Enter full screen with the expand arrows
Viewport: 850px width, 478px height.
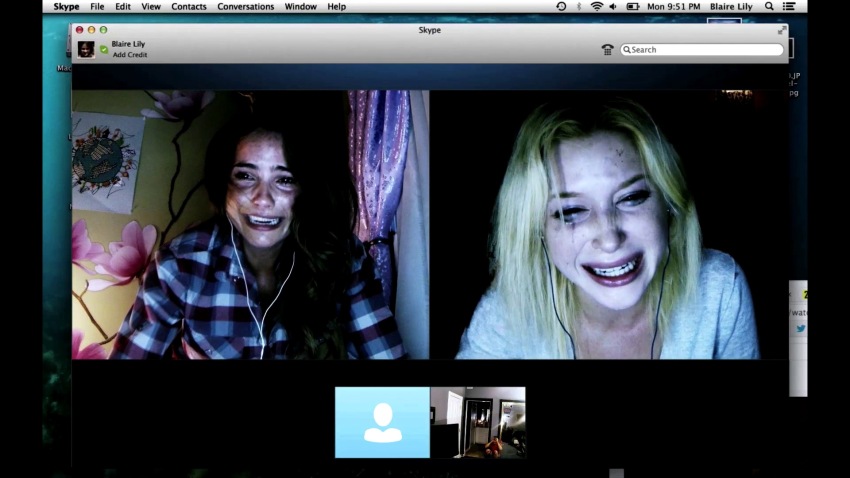782,30
